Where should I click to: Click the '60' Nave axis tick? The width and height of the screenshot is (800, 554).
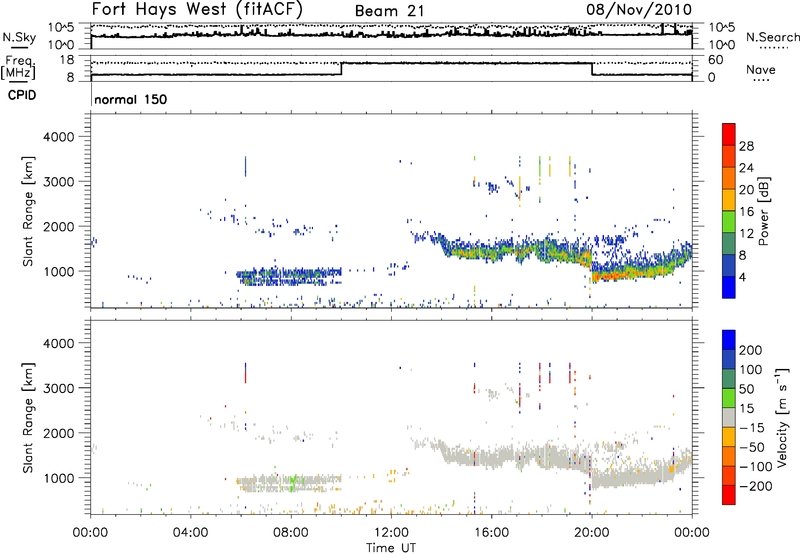coord(715,60)
